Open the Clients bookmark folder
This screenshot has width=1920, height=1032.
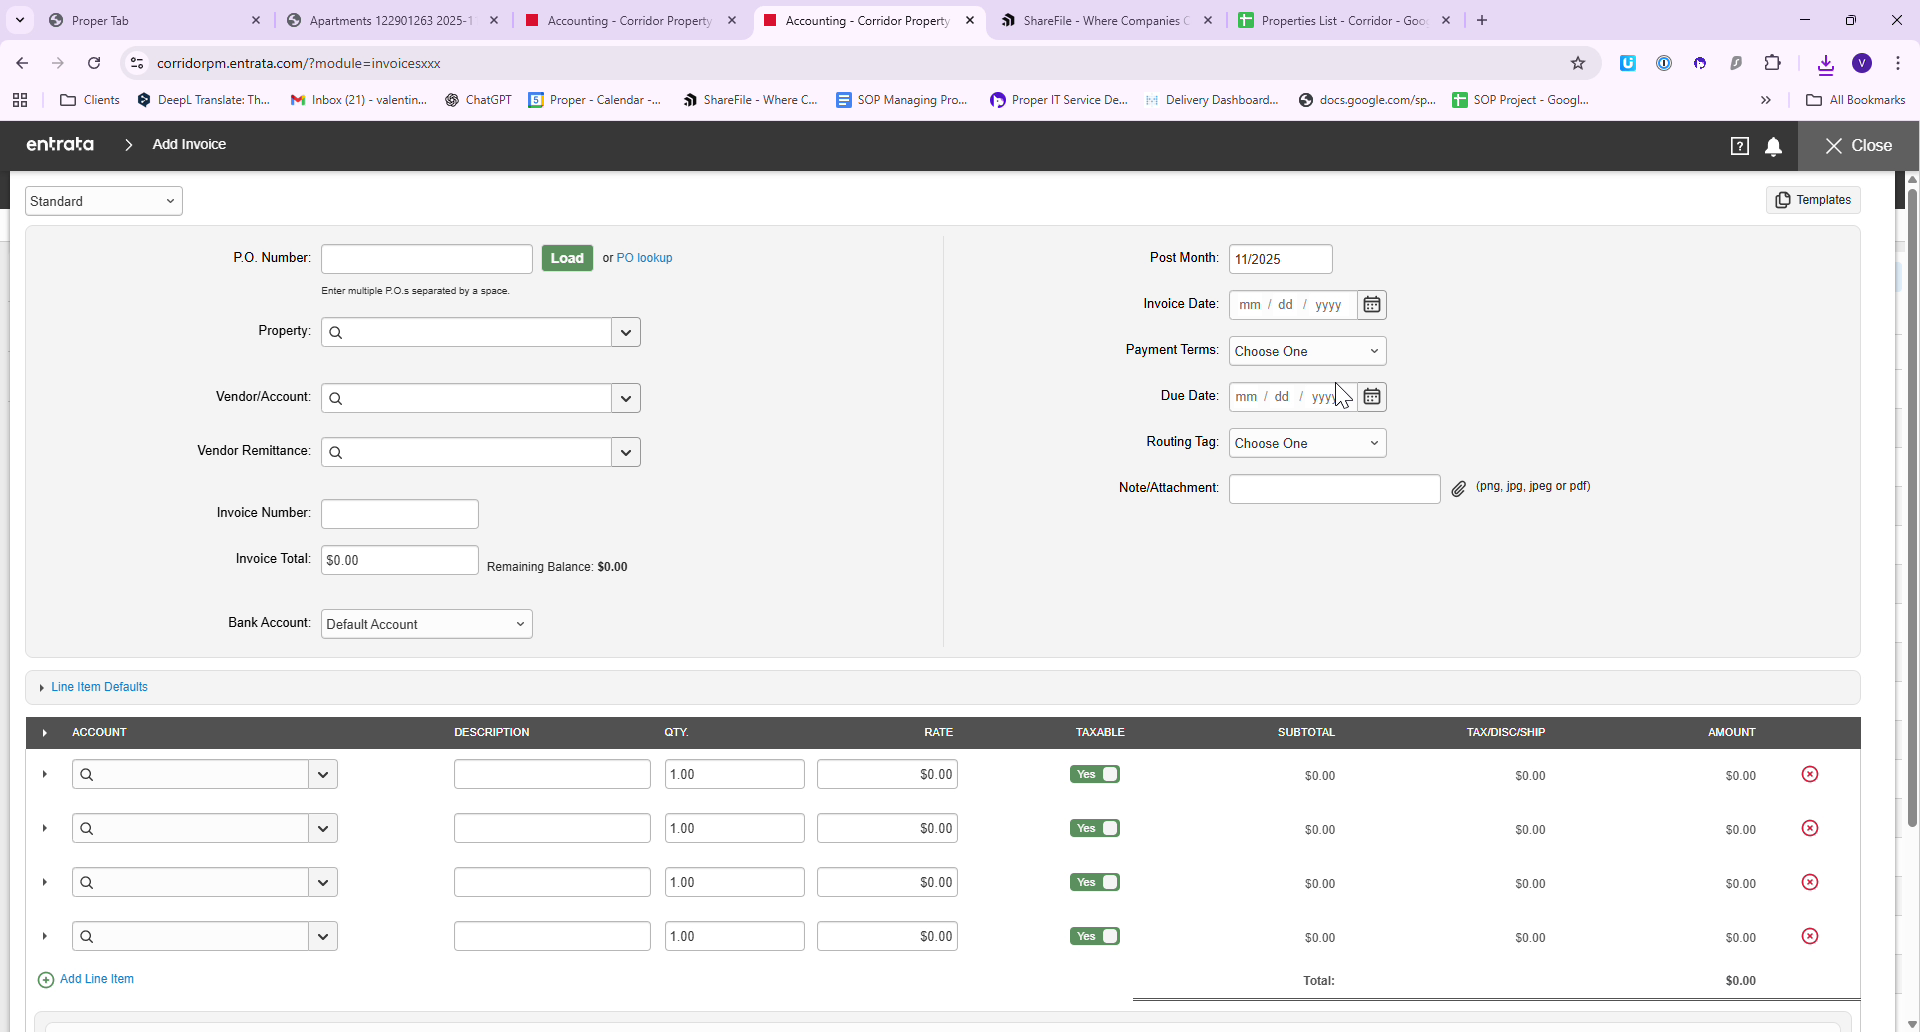90,100
